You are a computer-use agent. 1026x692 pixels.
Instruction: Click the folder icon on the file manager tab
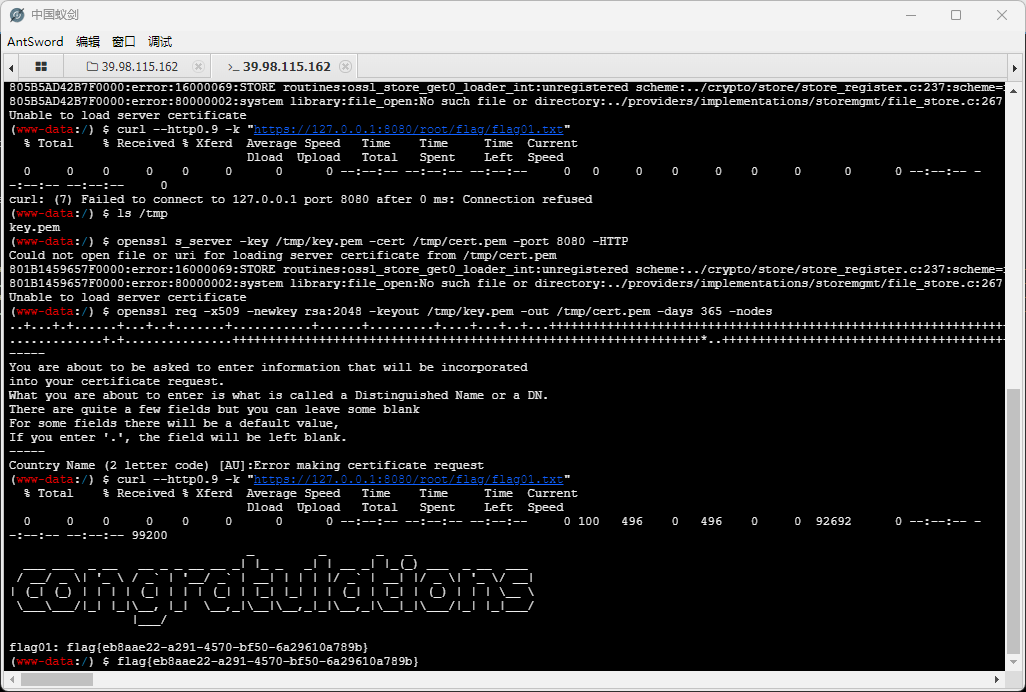click(93, 67)
